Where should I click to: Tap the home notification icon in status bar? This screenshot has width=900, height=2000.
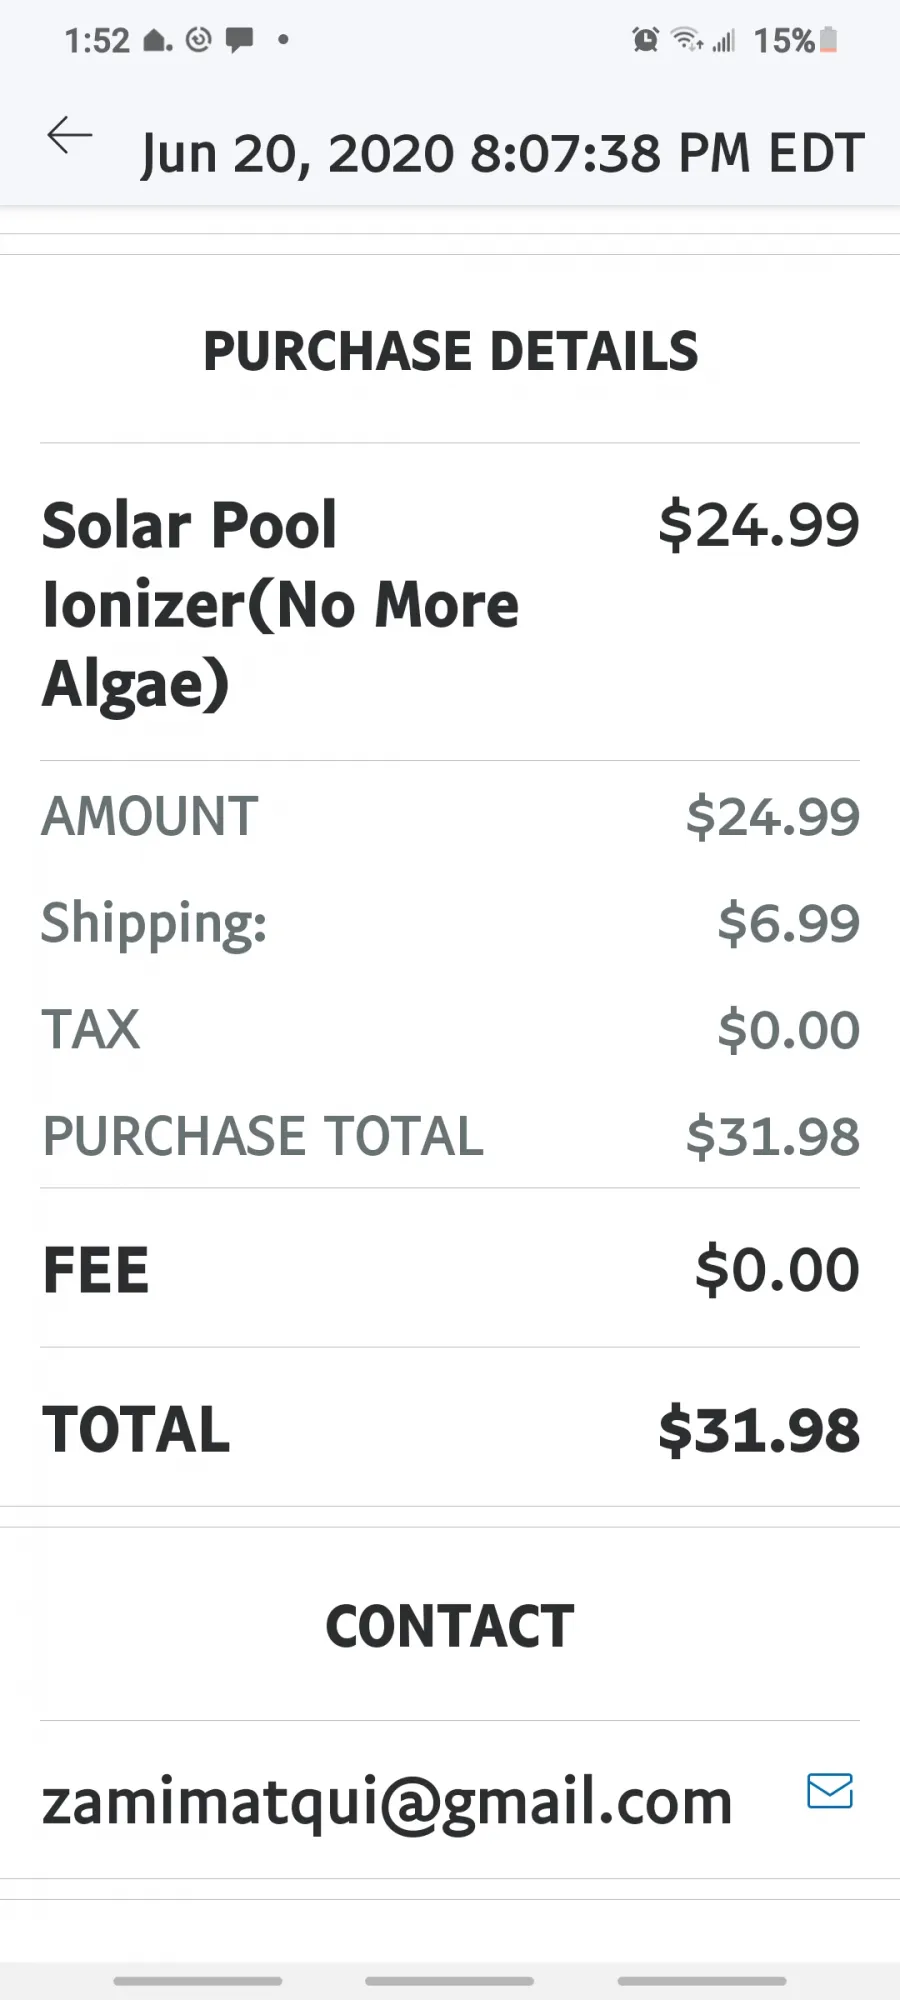point(158,40)
